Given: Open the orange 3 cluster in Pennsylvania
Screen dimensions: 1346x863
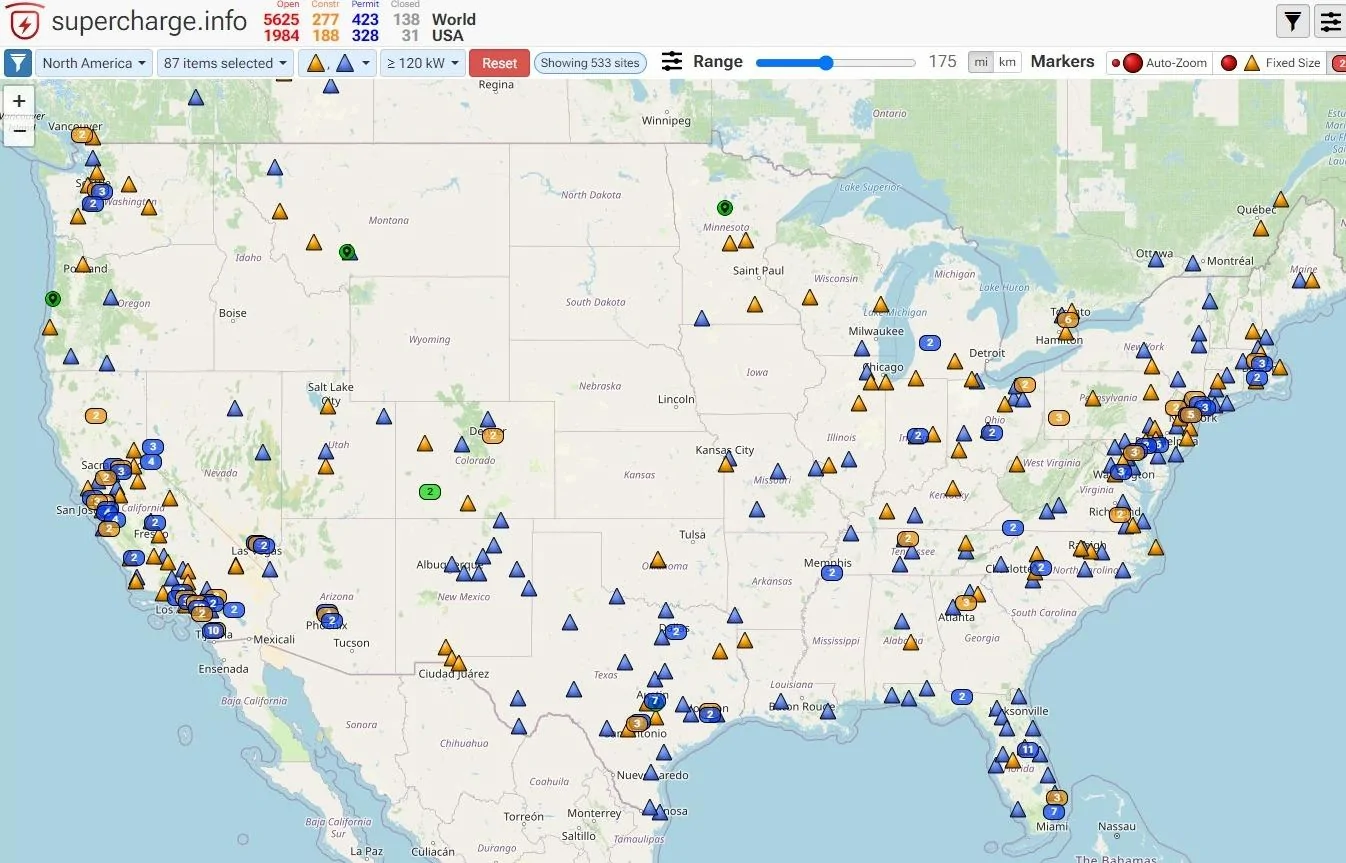Looking at the screenshot, I should (x=1059, y=417).
